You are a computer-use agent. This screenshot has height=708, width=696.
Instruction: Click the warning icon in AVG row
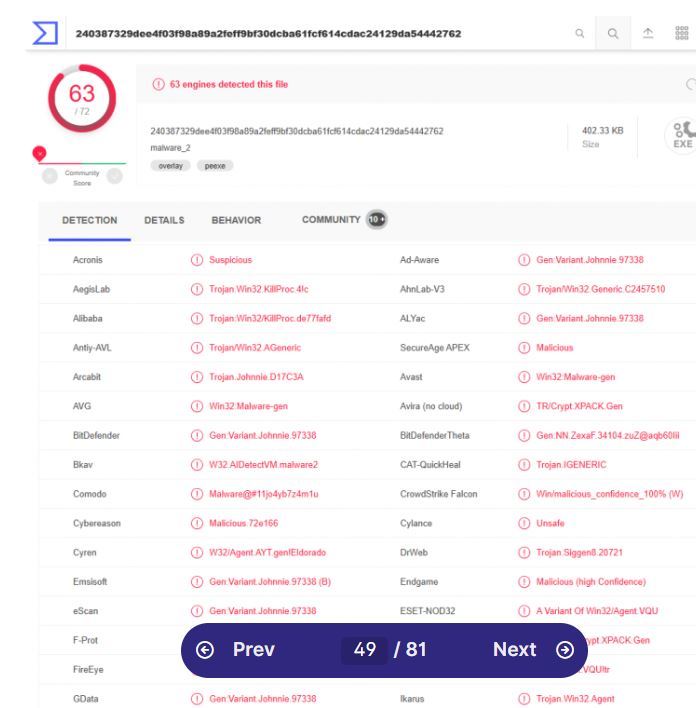[197, 406]
